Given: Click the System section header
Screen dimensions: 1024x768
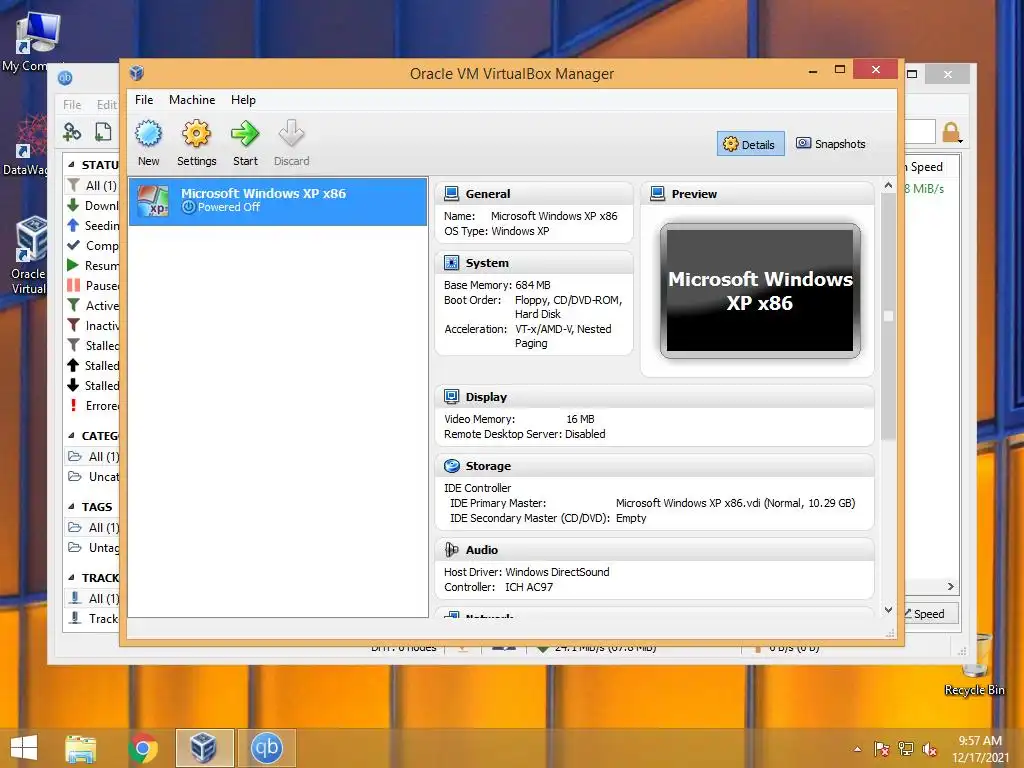Looking at the screenshot, I should (534, 263).
